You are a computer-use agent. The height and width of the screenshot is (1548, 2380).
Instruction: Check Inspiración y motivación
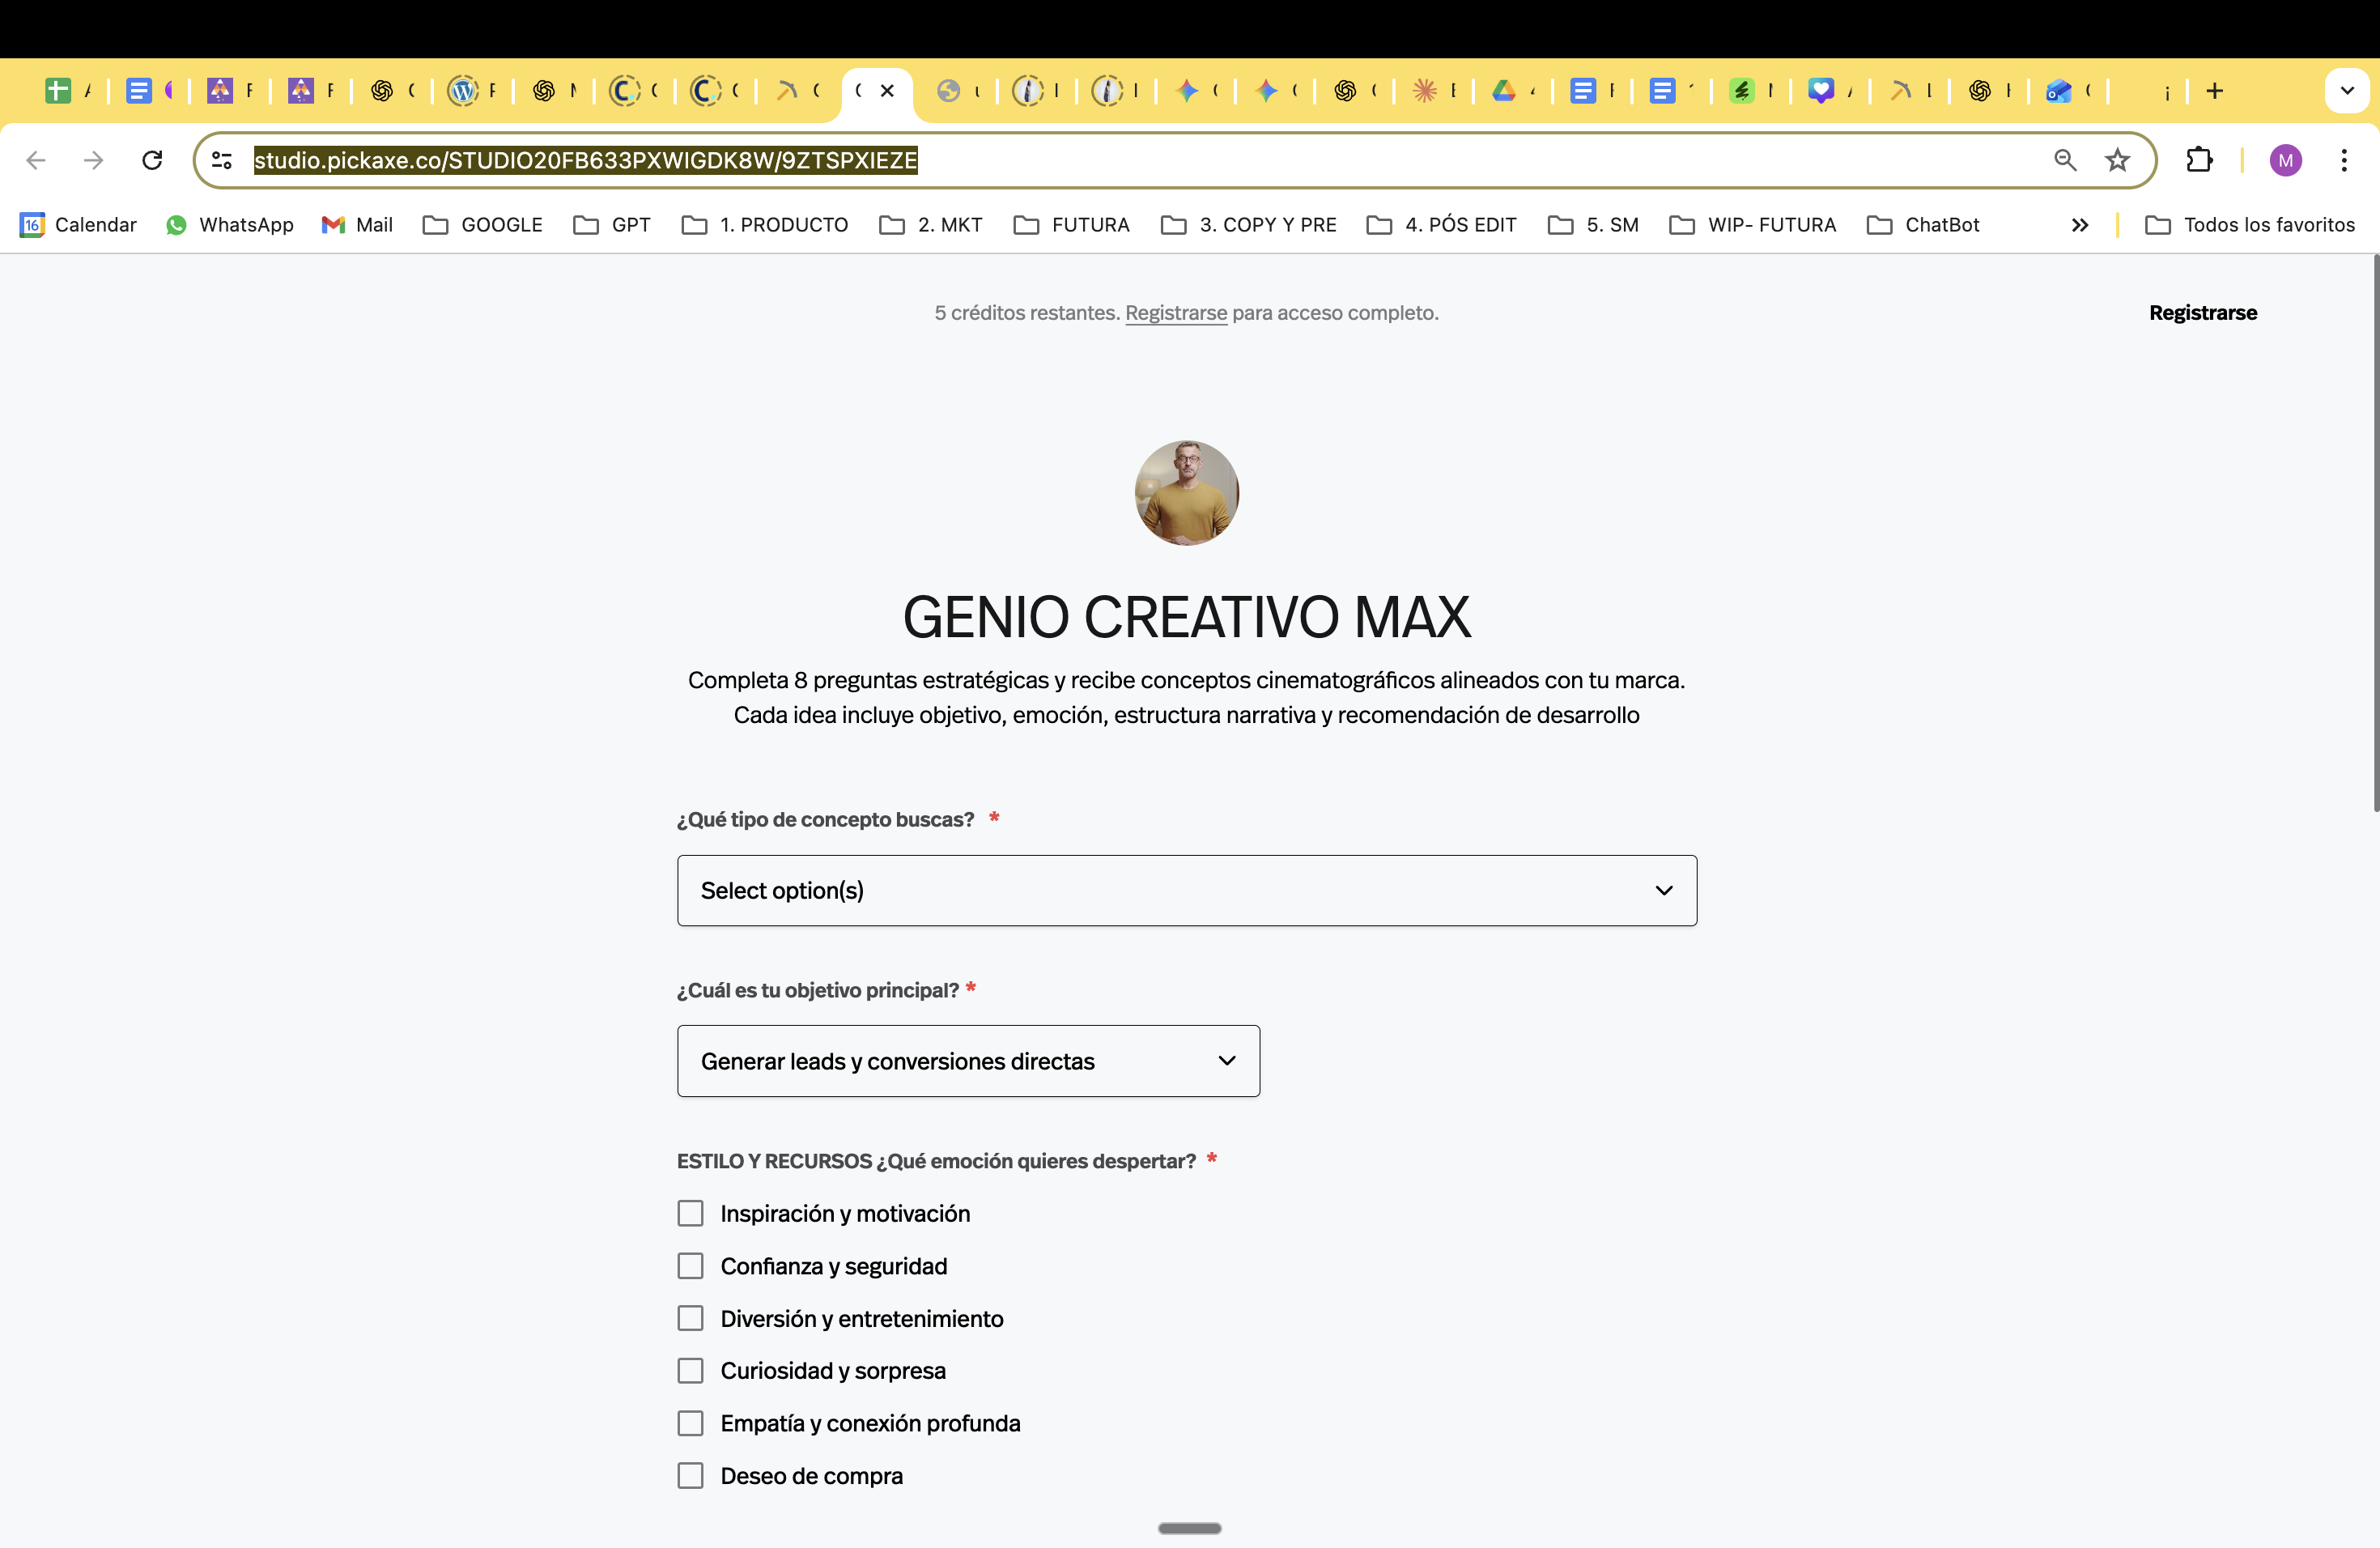pyautogui.click(x=690, y=1213)
